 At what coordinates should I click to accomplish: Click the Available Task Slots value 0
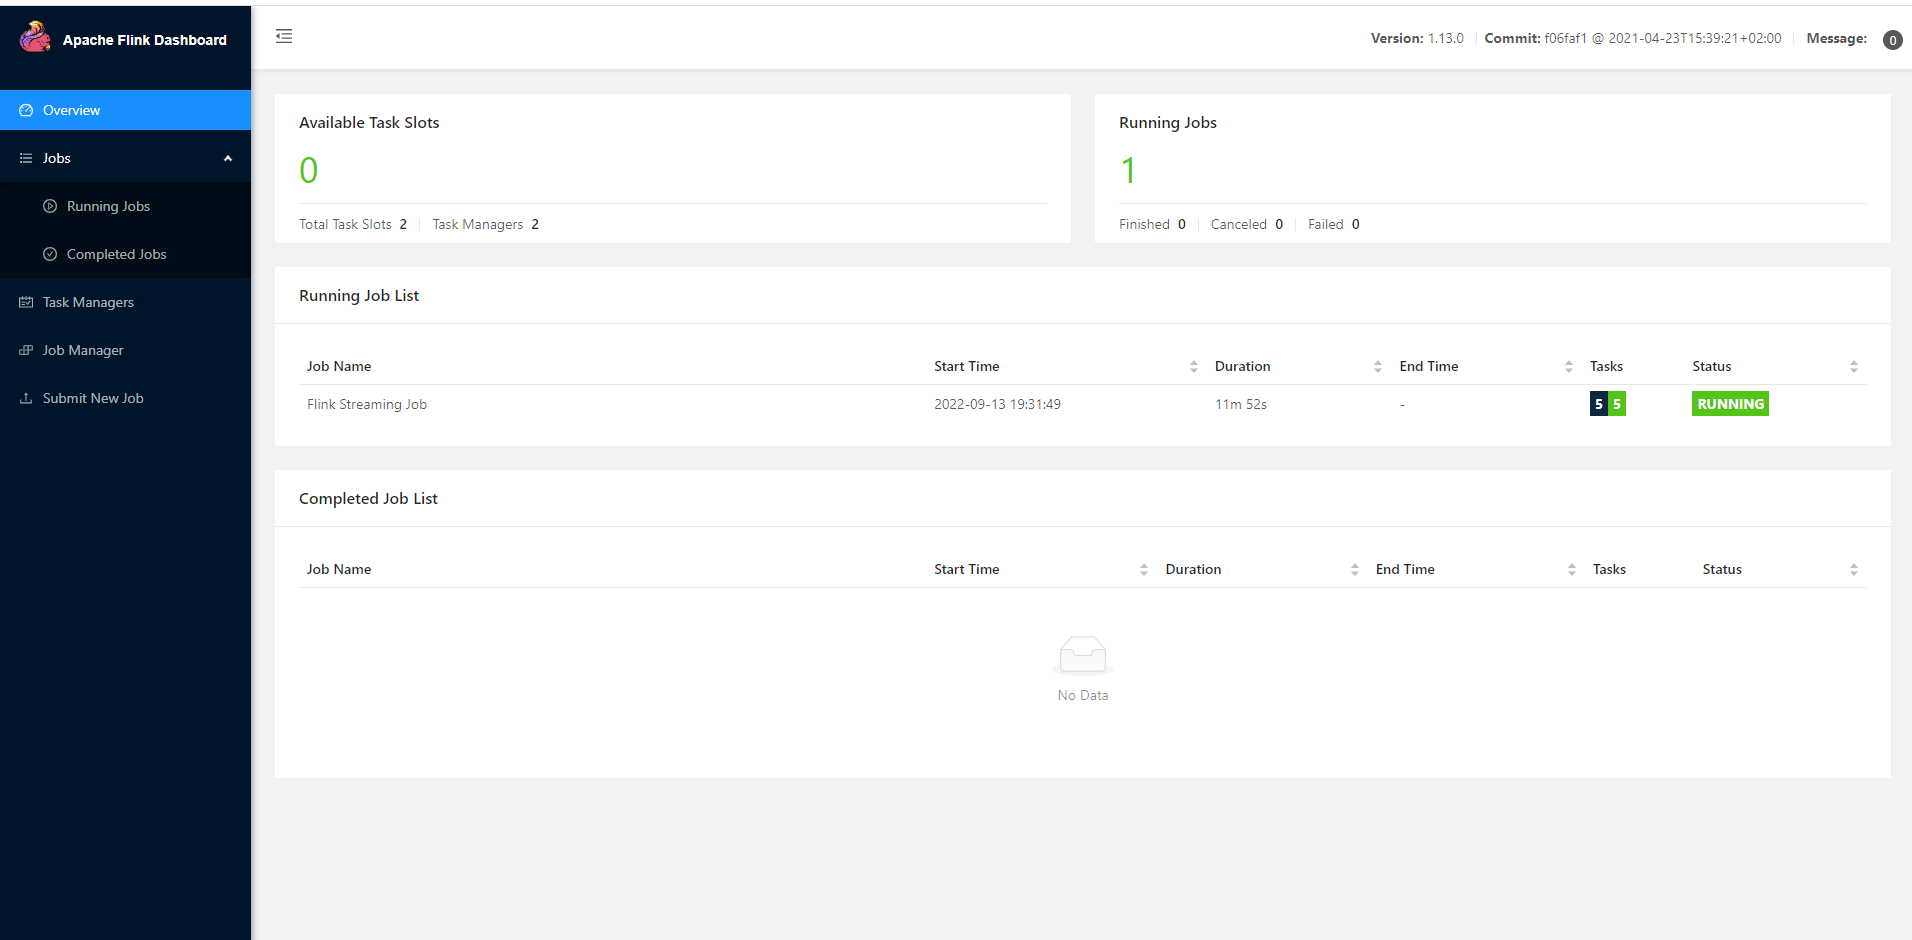[309, 170]
